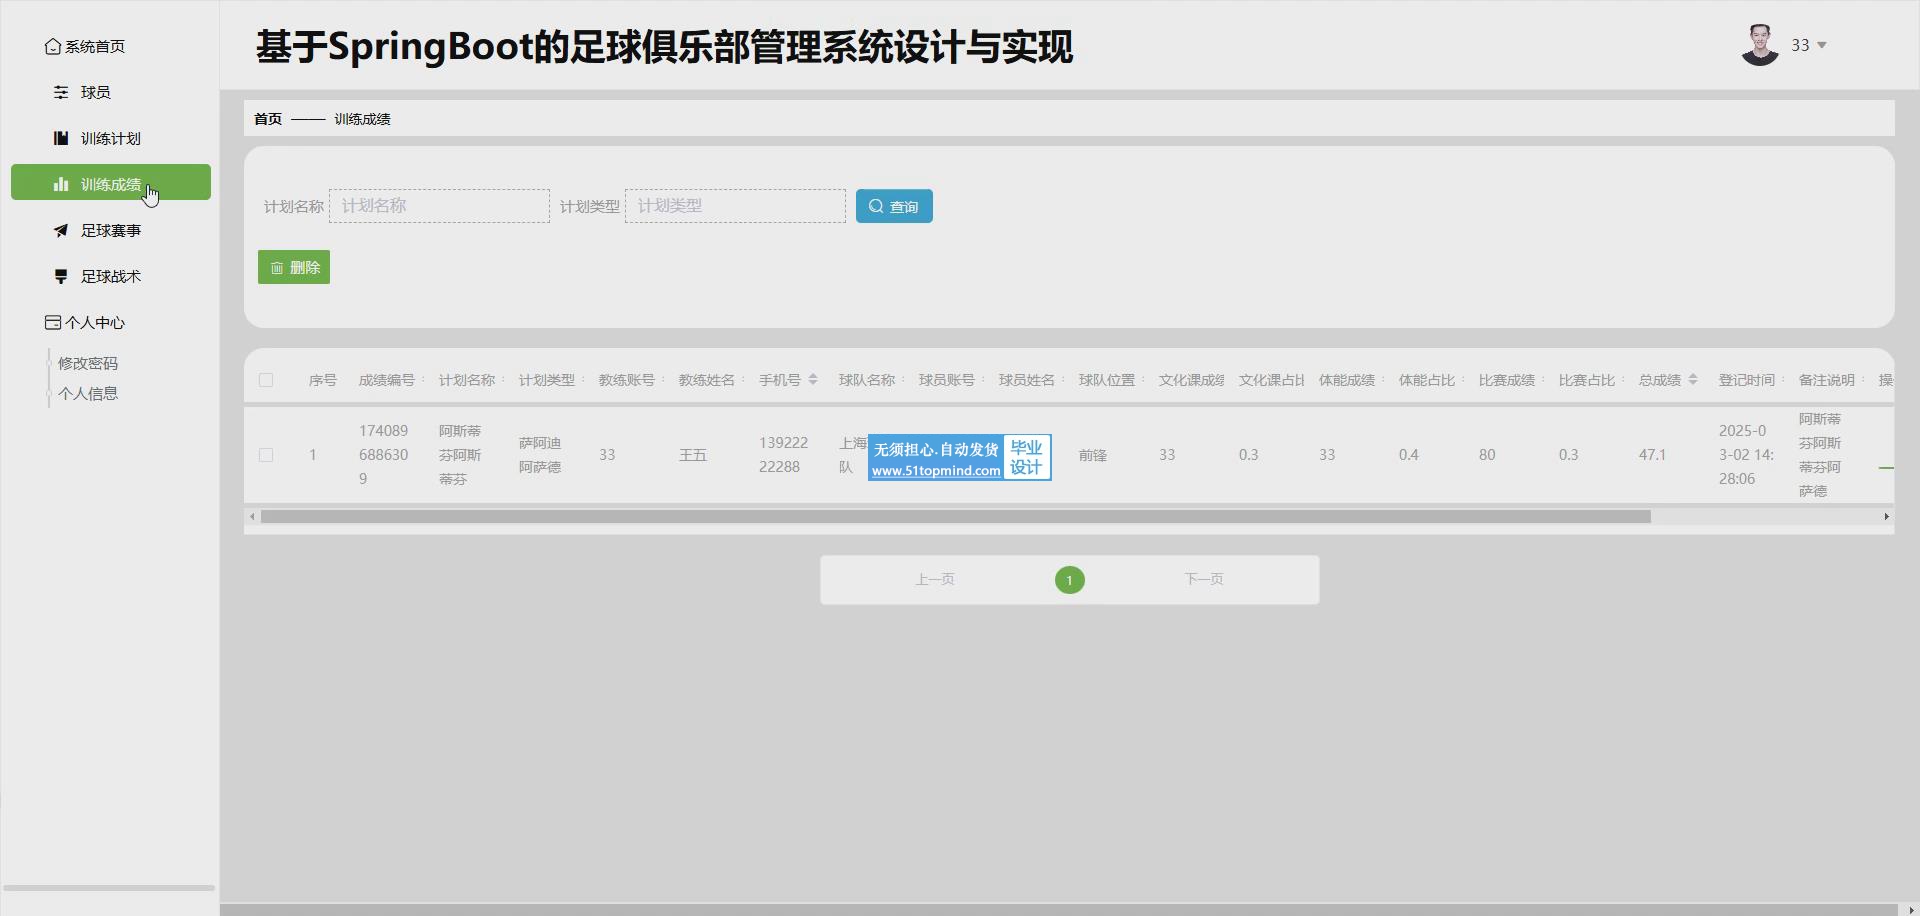Click the 训练计划 book icon
The image size is (1920, 916).
coord(61,138)
